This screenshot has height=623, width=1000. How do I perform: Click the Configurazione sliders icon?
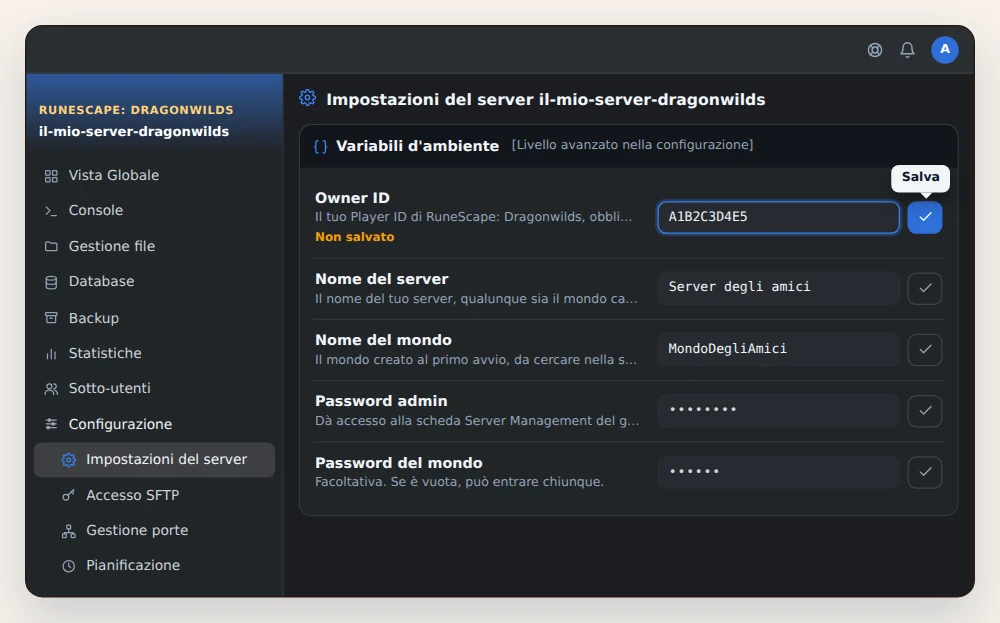pyautogui.click(x=51, y=424)
